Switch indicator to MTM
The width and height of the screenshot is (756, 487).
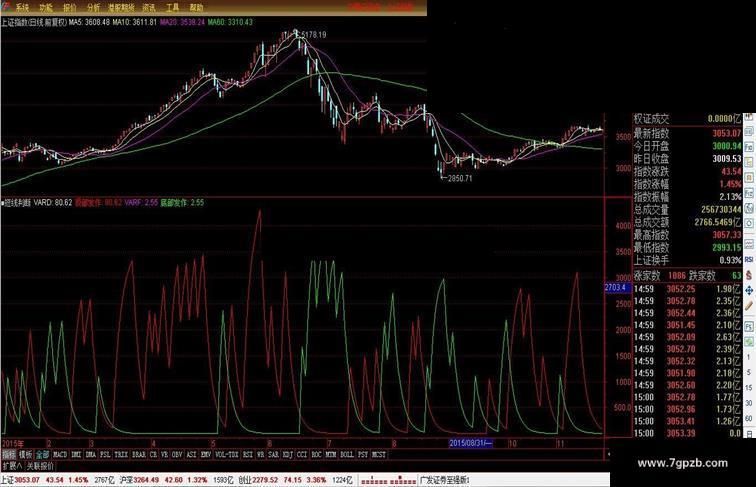coord(331,454)
